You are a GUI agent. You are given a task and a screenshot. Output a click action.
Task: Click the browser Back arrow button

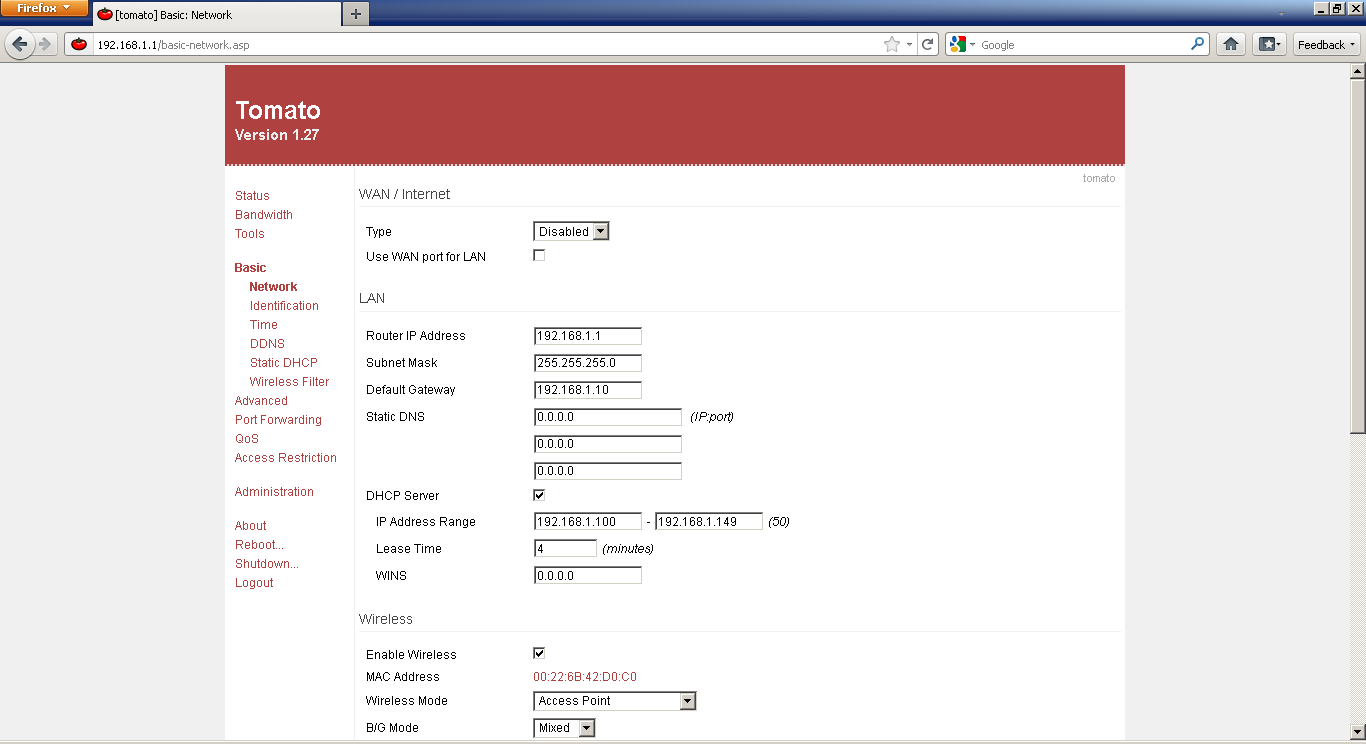(19, 44)
